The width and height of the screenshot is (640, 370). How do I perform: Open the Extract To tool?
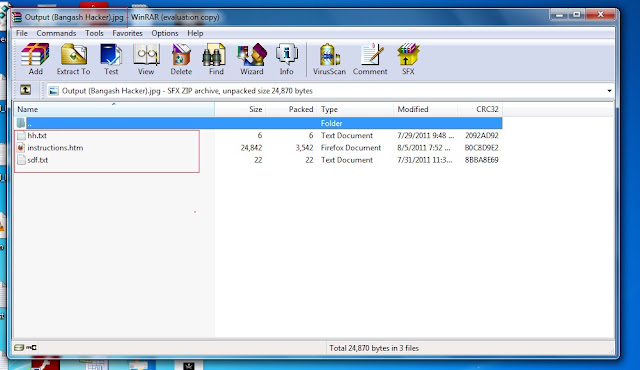[x=73, y=59]
